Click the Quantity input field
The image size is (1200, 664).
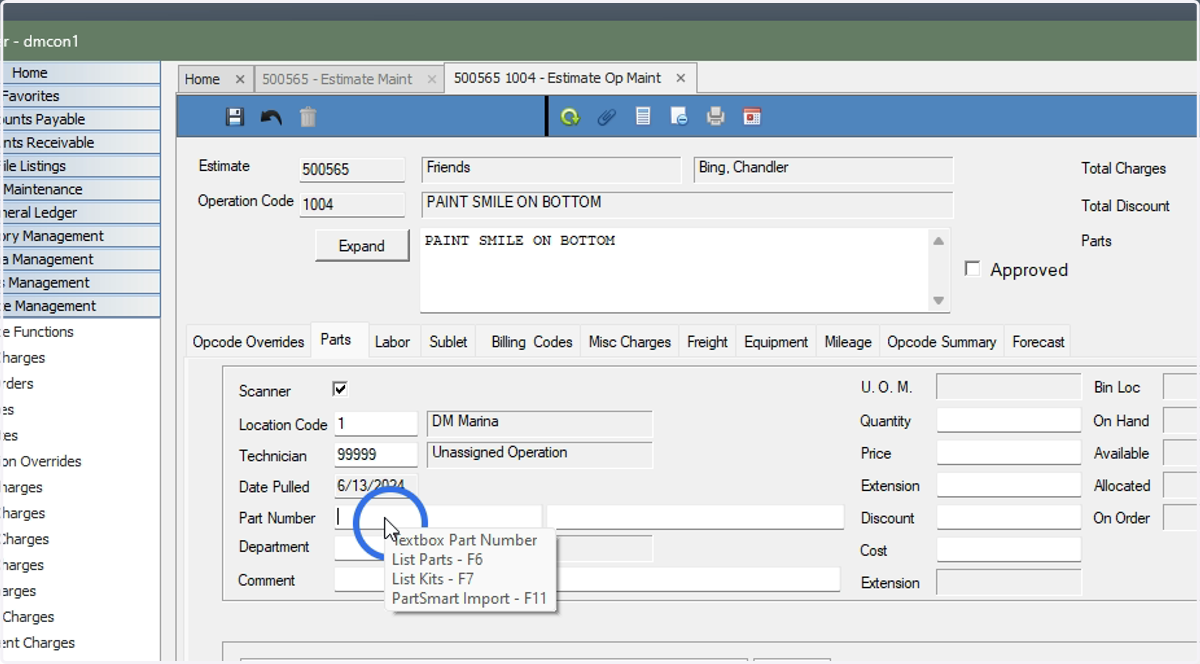click(x=1009, y=420)
